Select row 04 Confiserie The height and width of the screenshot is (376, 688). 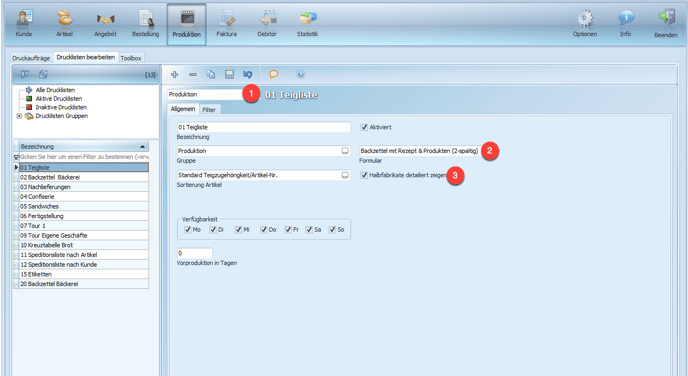coord(84,197)
